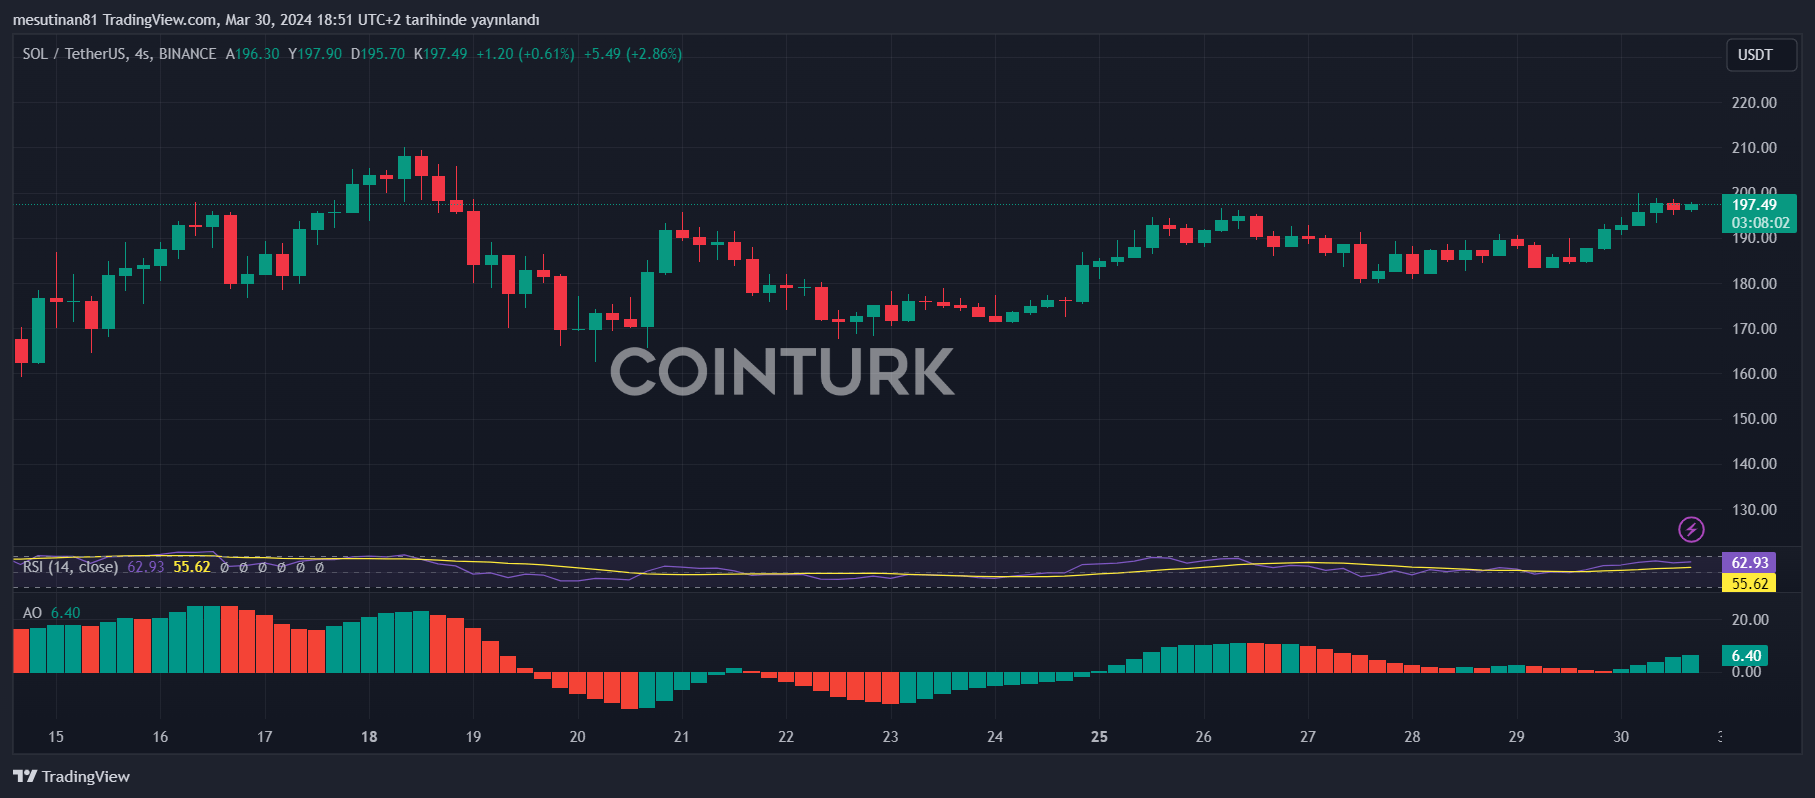Click the 190.00 price axis label
The image size is (1815, 798).
(1754, 238)
